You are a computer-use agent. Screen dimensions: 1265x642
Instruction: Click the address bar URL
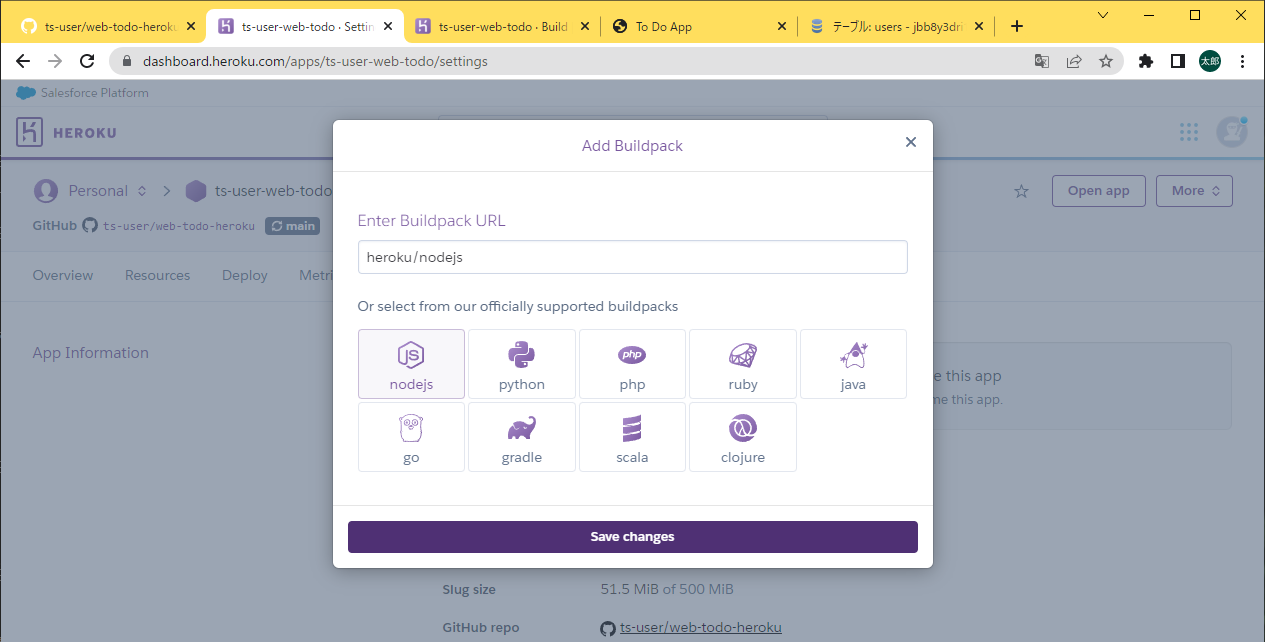click(x=315, y=61)
